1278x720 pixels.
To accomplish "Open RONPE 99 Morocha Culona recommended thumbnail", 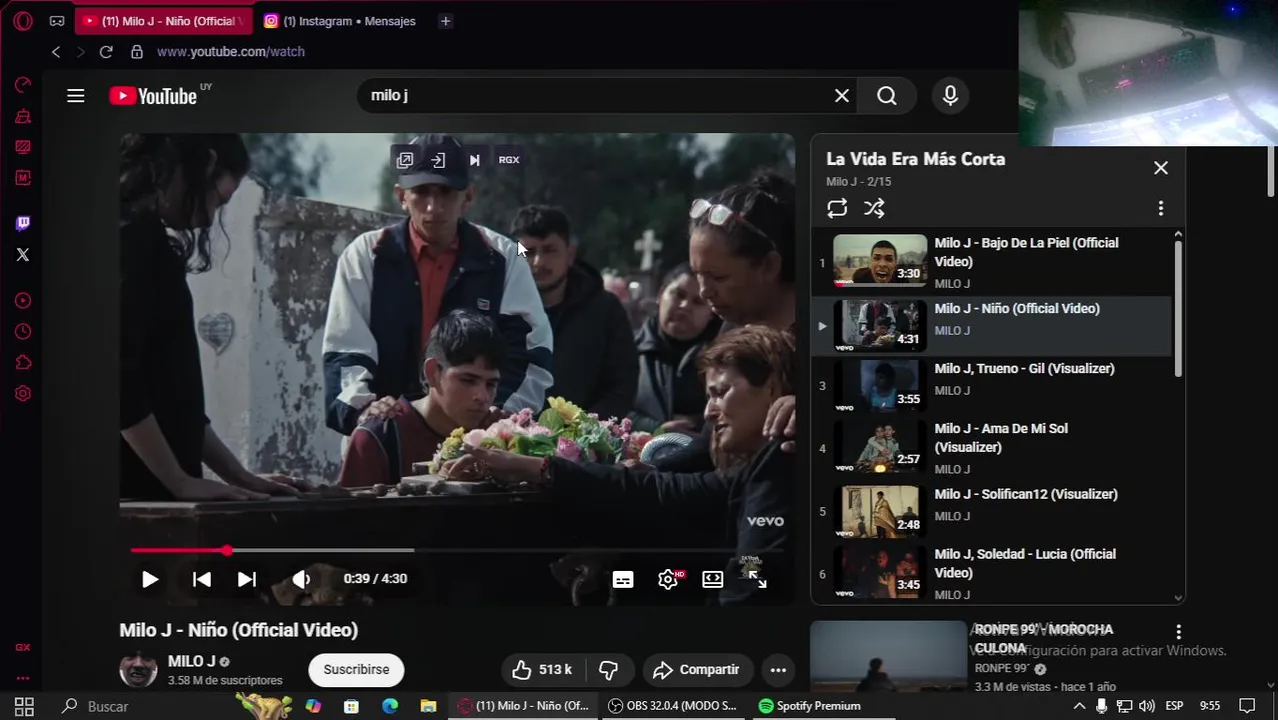I will tap(888, 656).
